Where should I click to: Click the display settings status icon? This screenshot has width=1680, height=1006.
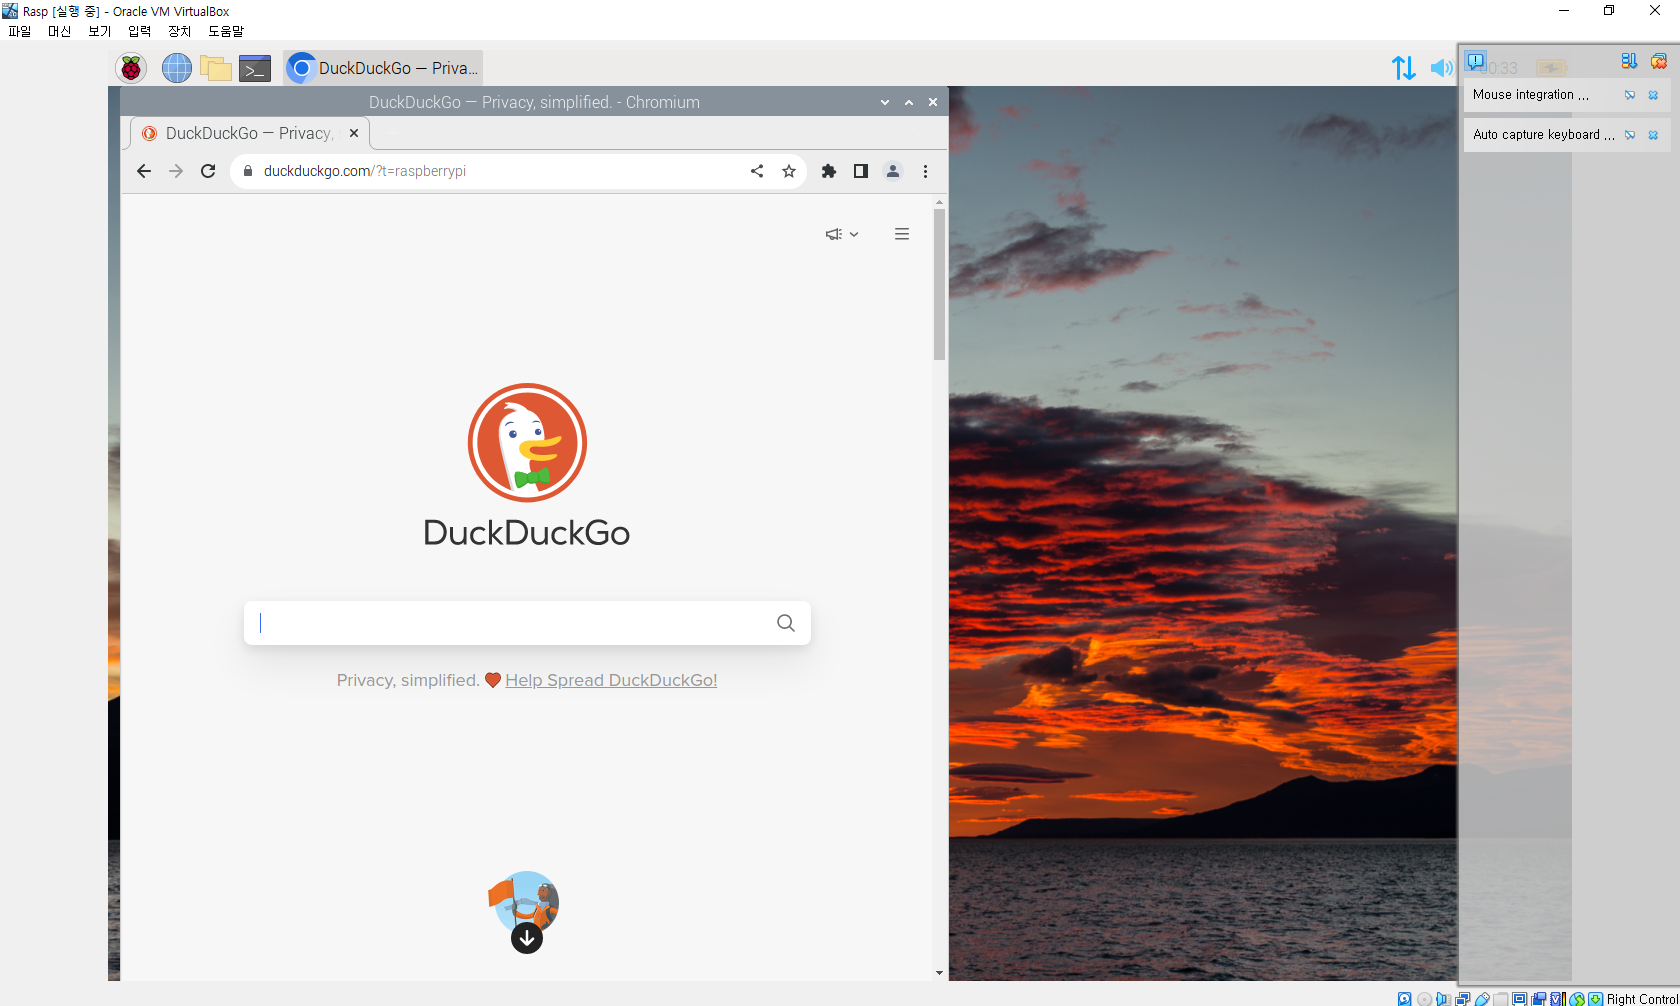pos(1520,999)
